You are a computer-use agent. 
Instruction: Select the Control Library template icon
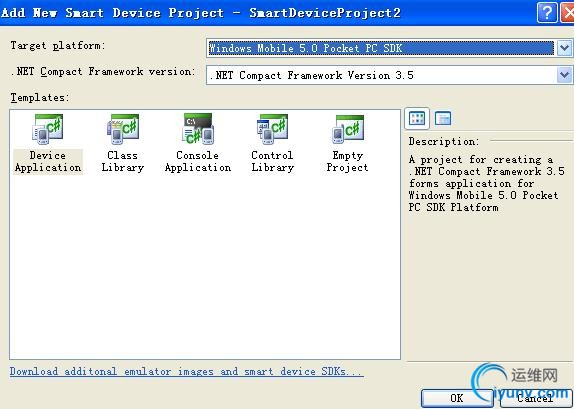(272, 129)
